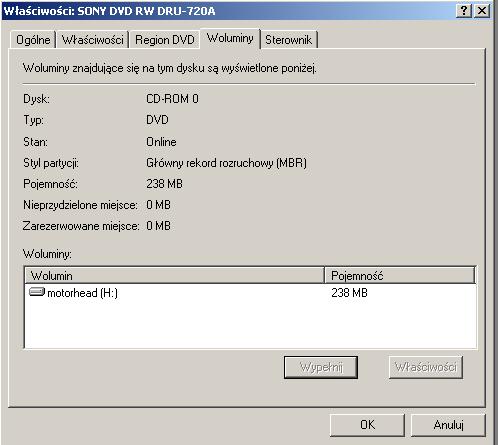Viewport: 498px width, 445px height.
Task: Click the Typ: label
Action: (x=33, y=120)
